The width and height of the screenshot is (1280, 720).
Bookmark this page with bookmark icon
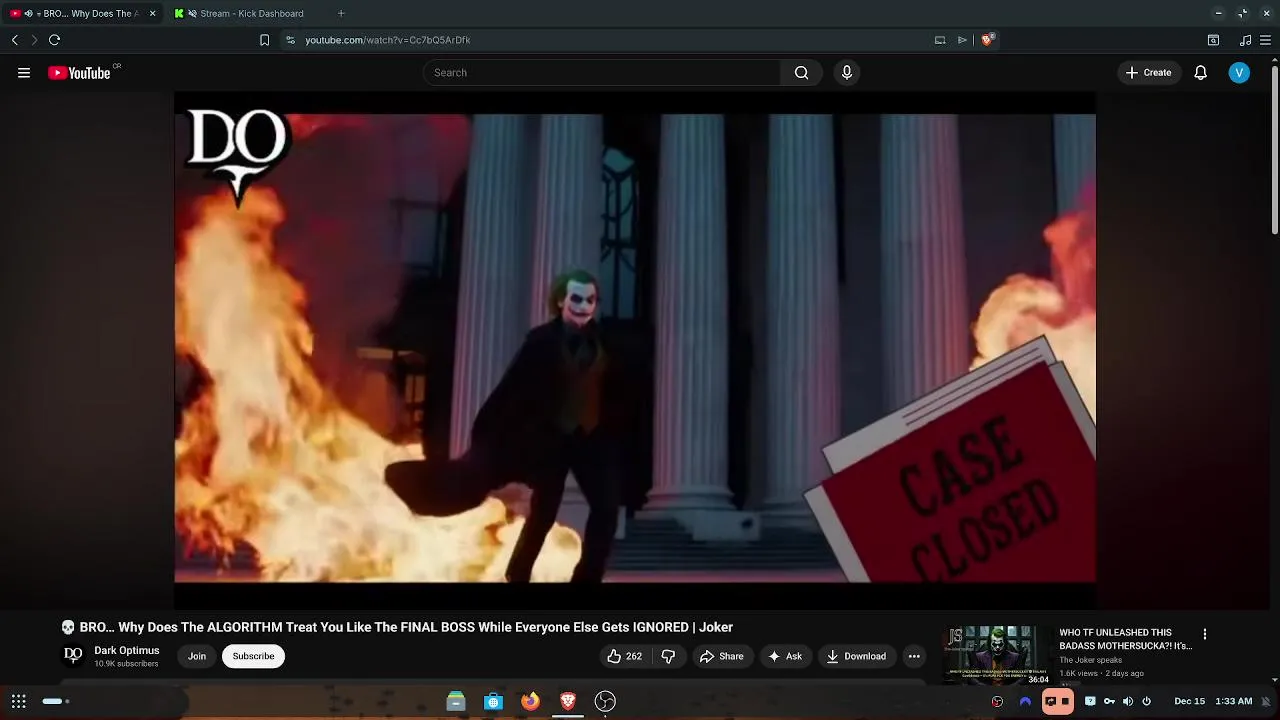pyautogui.click(x=264, y=40)
